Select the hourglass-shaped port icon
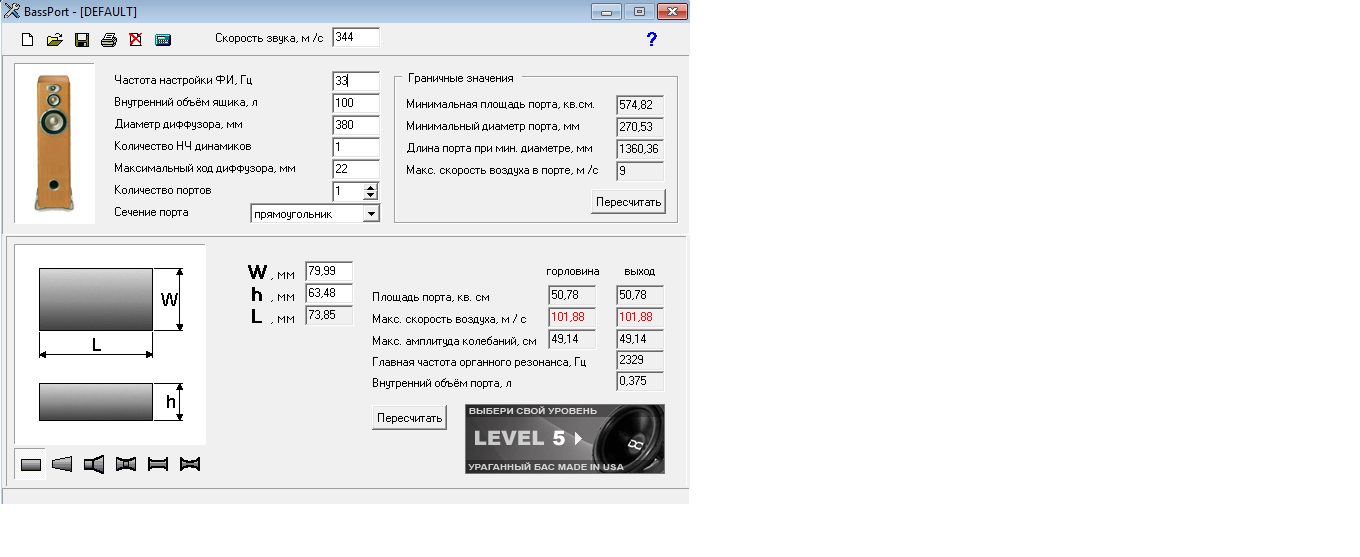1360x557 pixels. coord(190,464)
